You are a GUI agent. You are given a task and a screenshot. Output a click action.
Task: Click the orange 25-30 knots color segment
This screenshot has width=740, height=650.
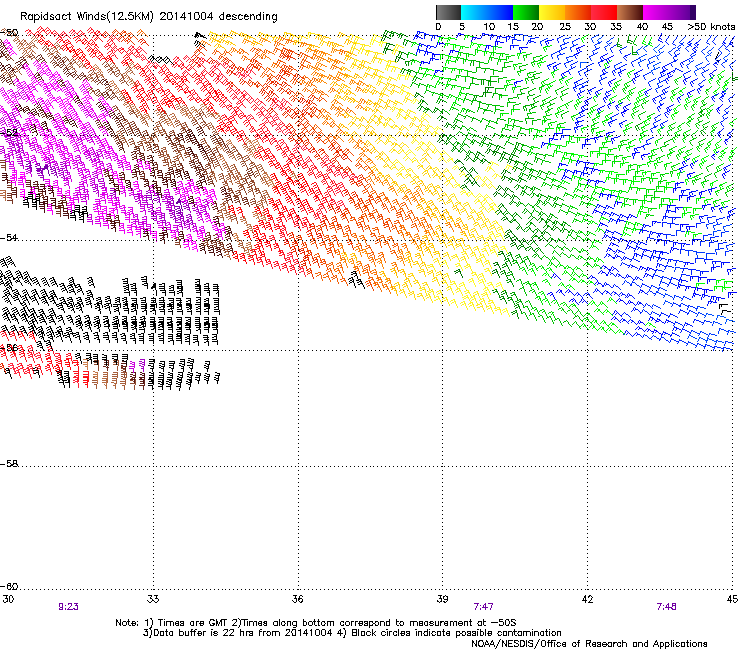tap(578, 12)
